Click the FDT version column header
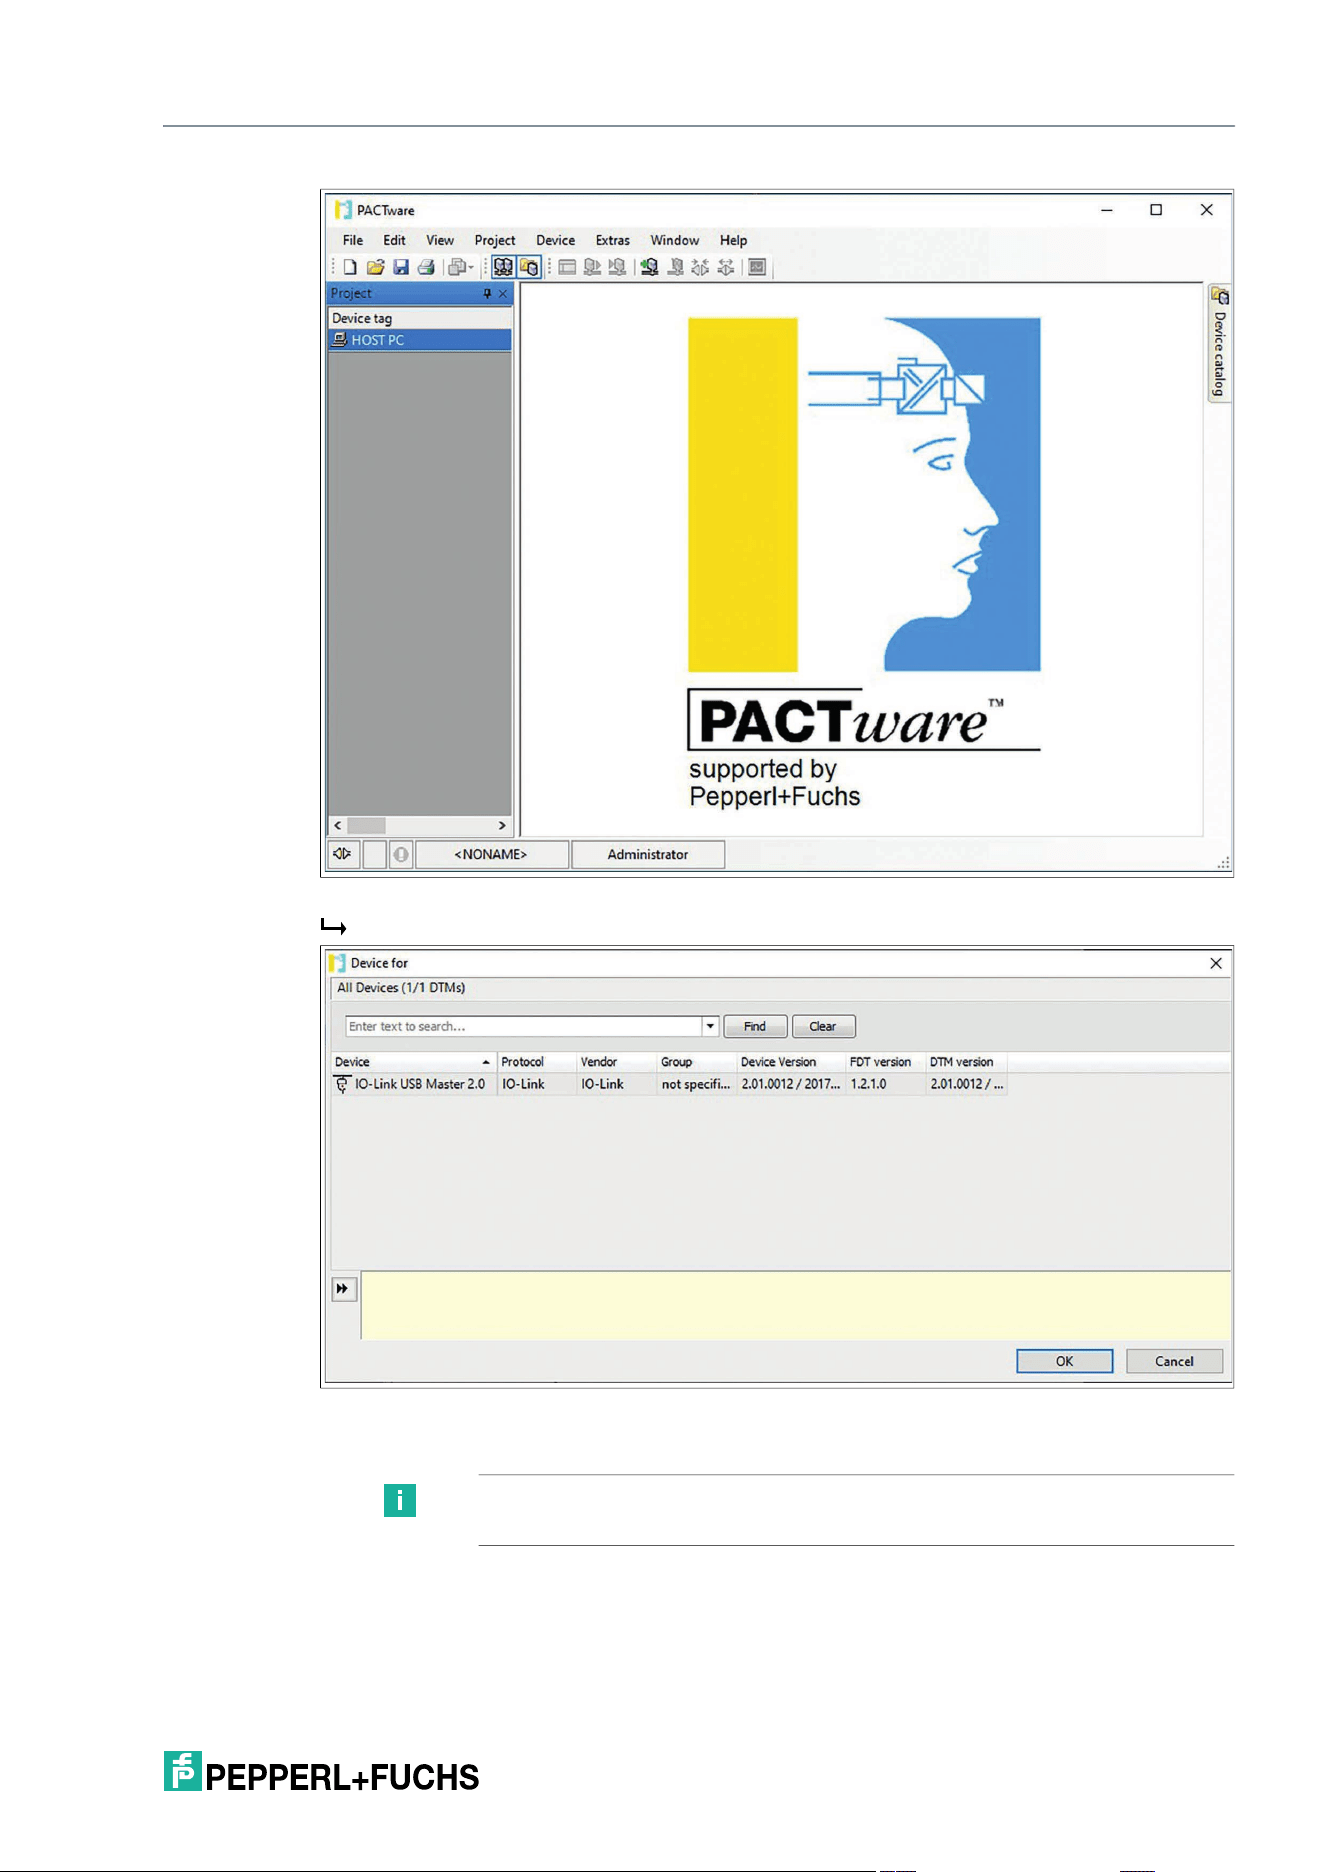The image size is (1324, 1872). pos(886,1062)
